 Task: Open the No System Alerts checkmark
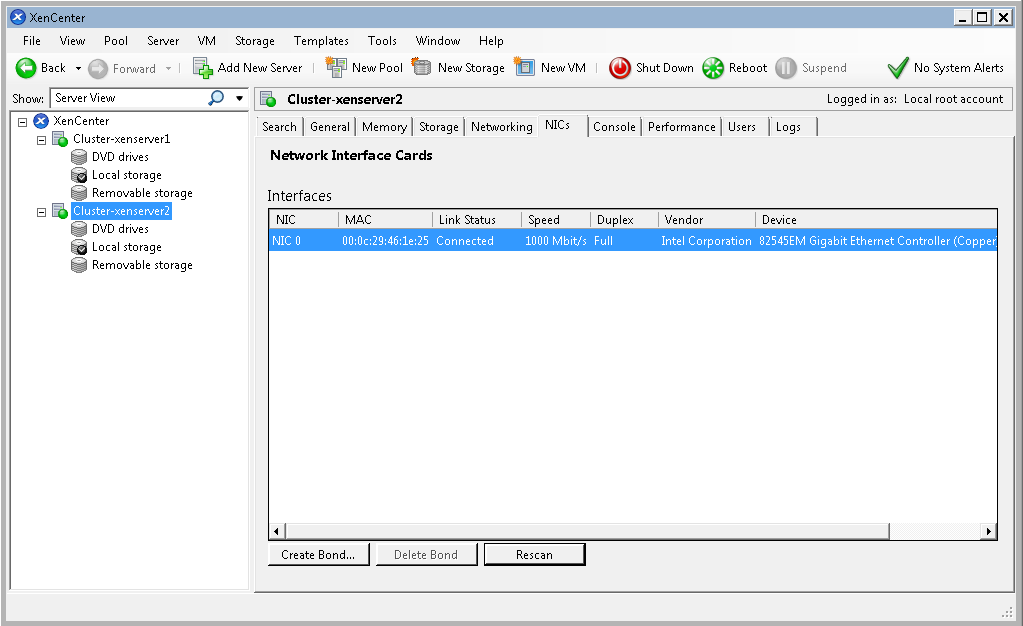tap(898, 68)
